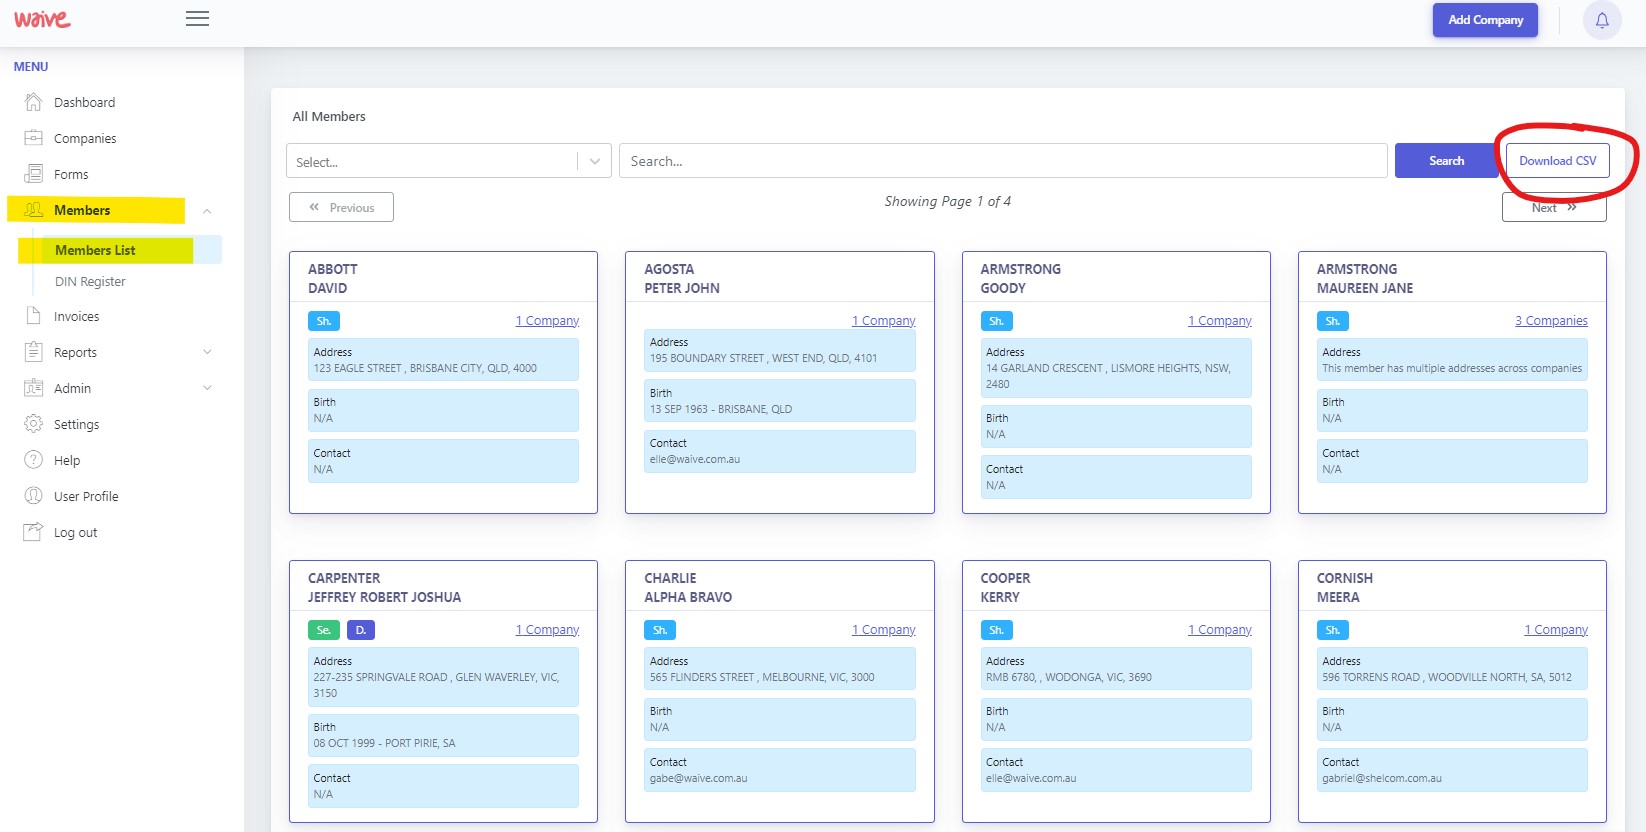Click the Previous page button

pos(341,207)
